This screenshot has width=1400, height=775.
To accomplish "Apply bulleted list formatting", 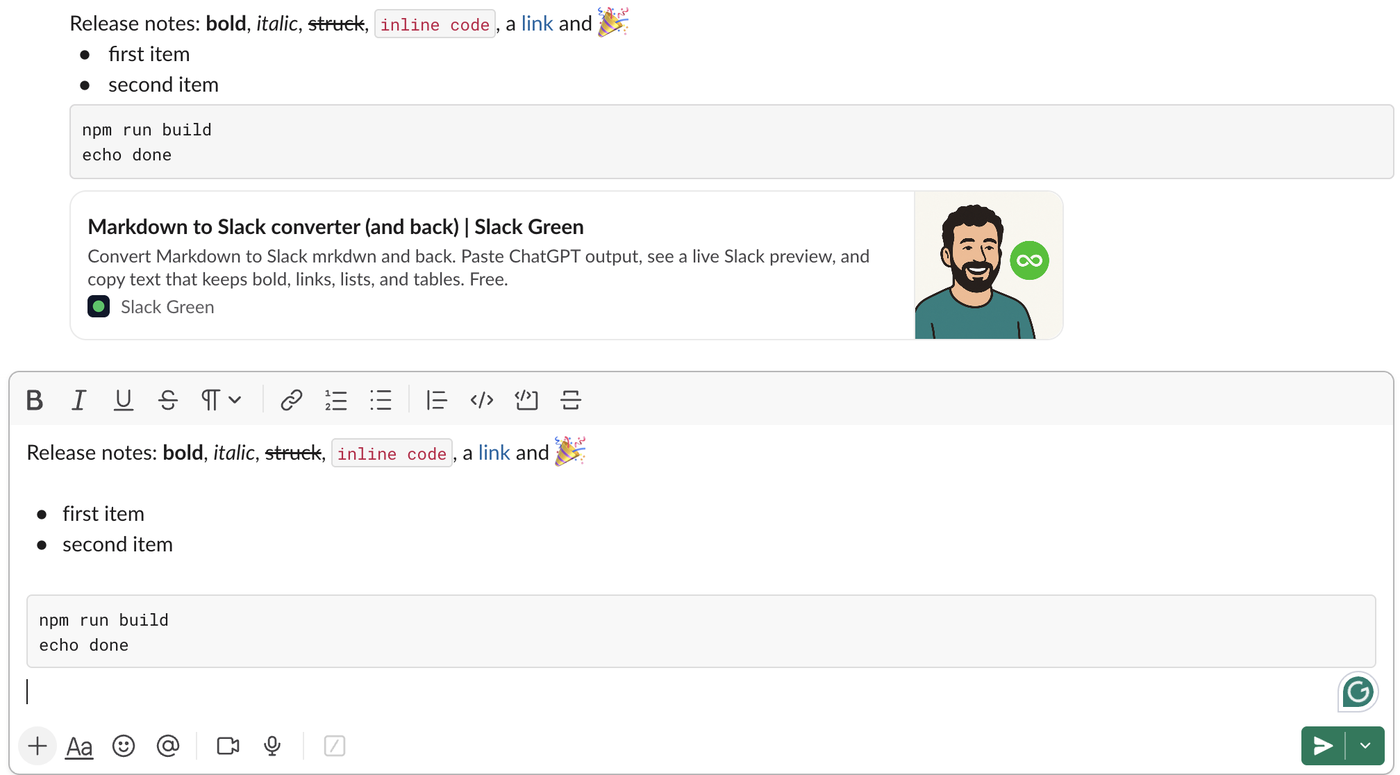I will click(x=381, y=400).
